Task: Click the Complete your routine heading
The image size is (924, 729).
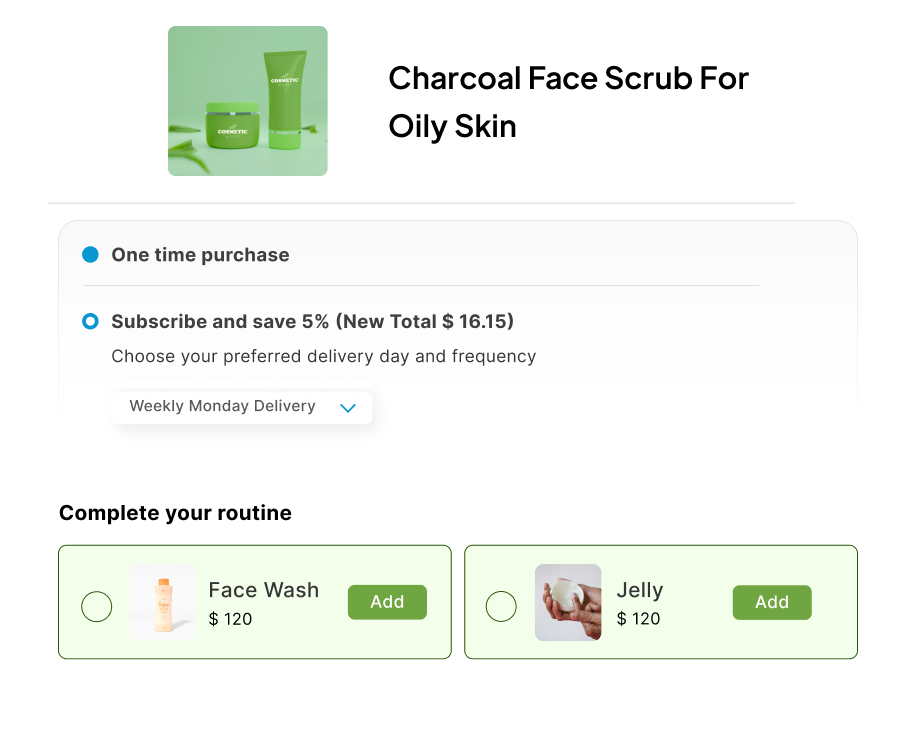Action: click(175, 513)
